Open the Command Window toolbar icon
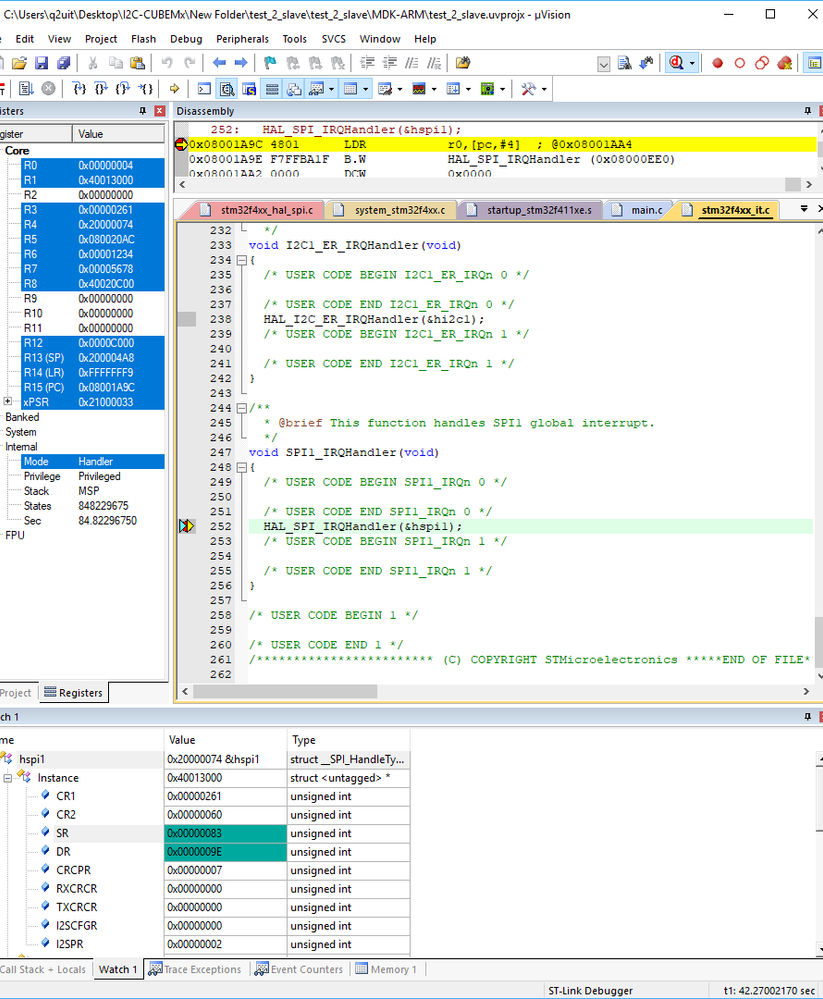The width and height of the screenshot is (823, 999). click(204, 89)
